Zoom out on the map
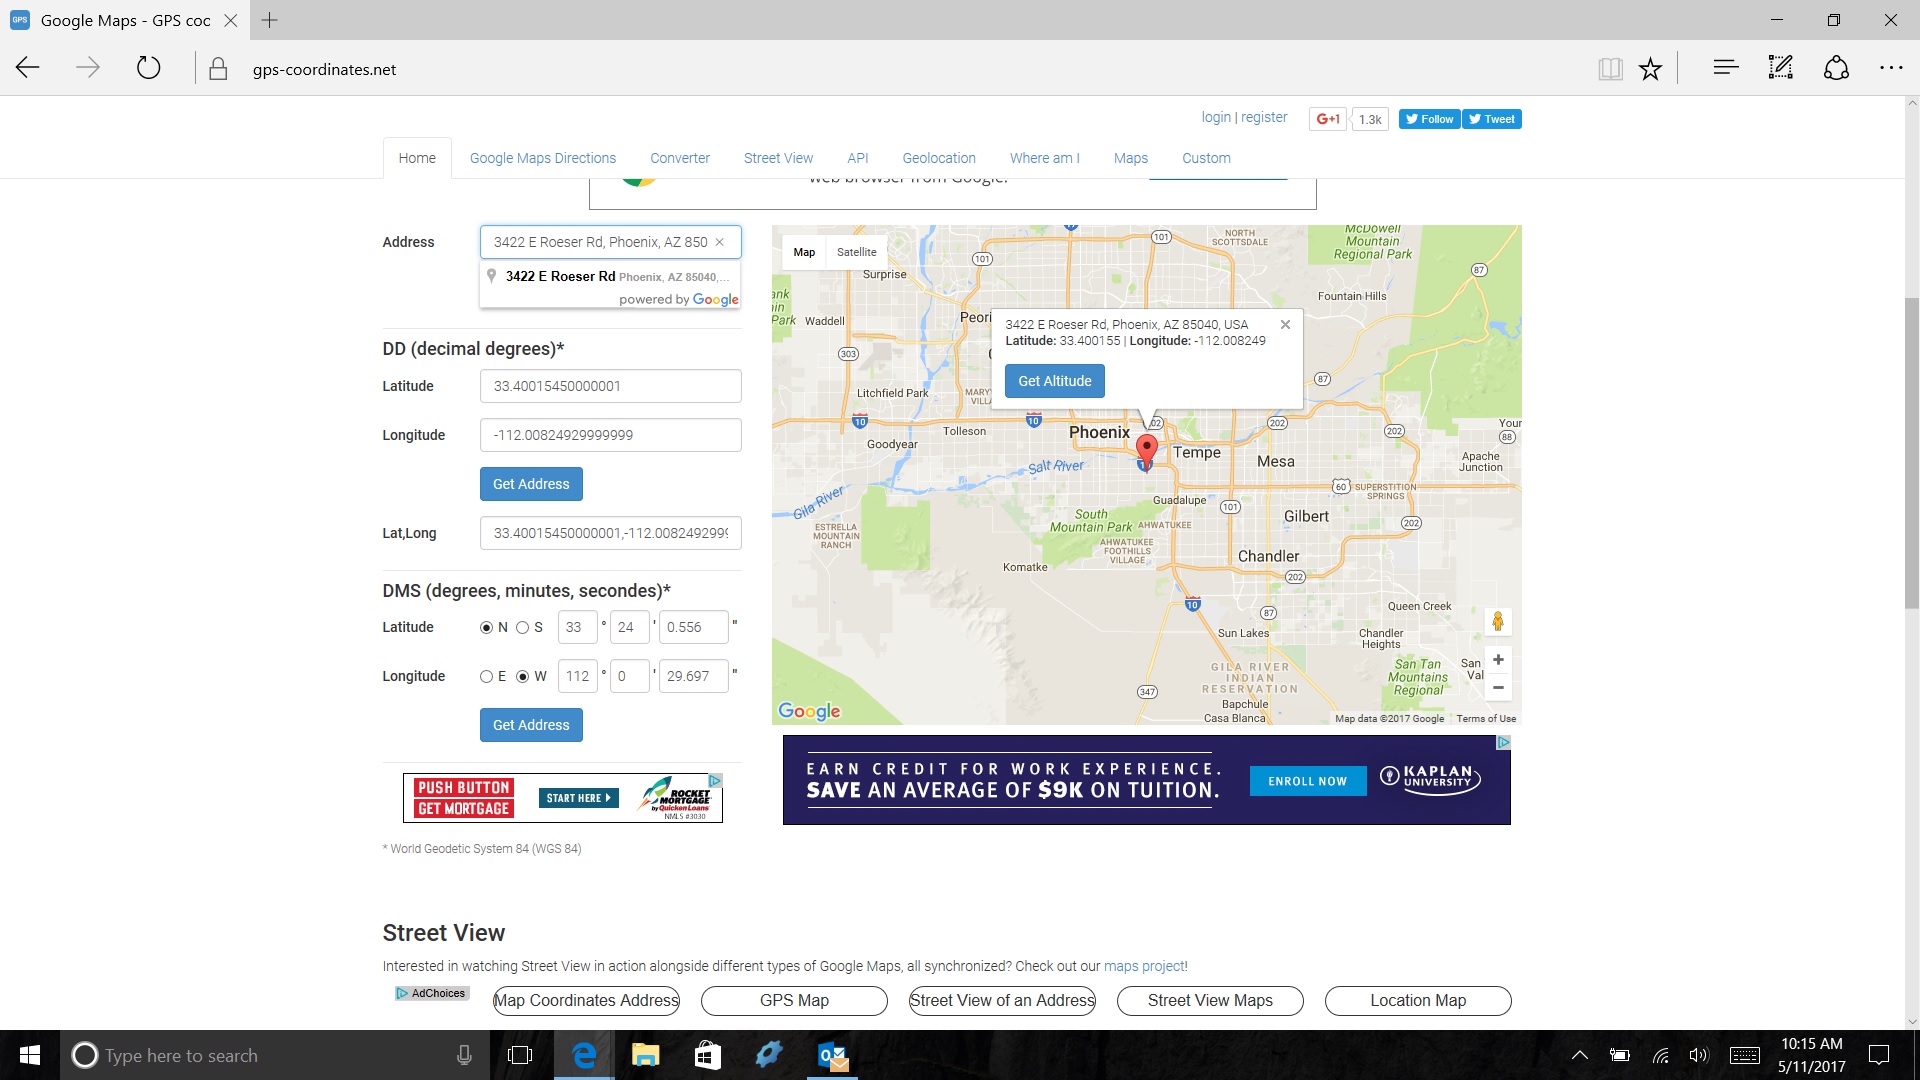This screenshot has width=1920, height=1080. pyautogui.click(x=1498, y=687)
